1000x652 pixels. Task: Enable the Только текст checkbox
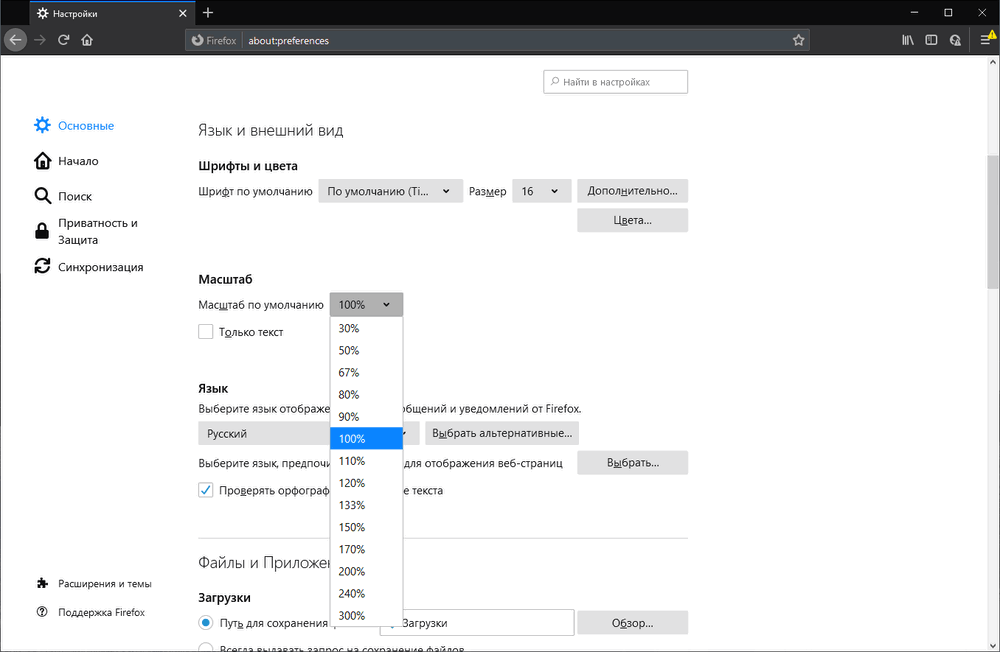205,331
